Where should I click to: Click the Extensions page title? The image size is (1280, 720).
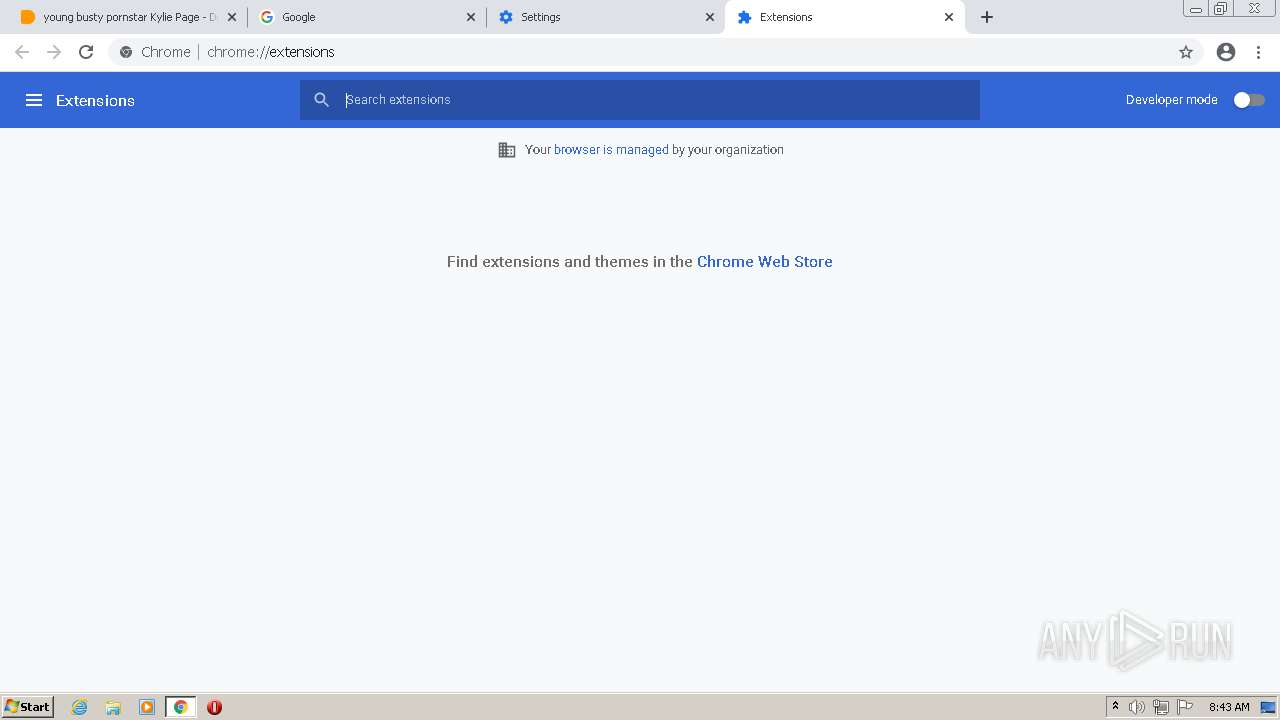click(x=95, y=100)
